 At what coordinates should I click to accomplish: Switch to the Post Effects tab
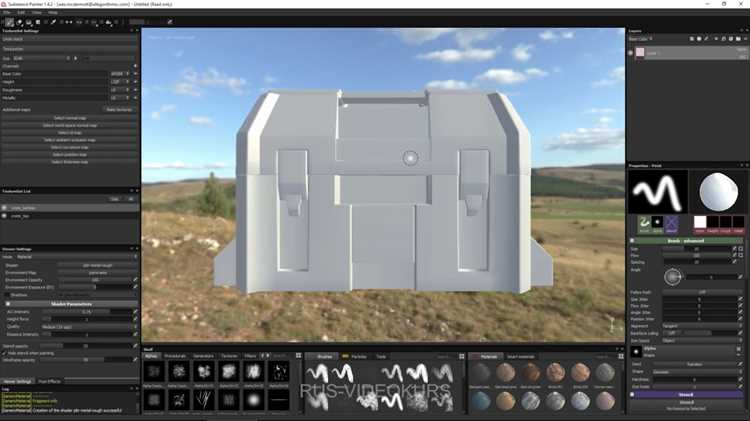click(x=49, y=381)
